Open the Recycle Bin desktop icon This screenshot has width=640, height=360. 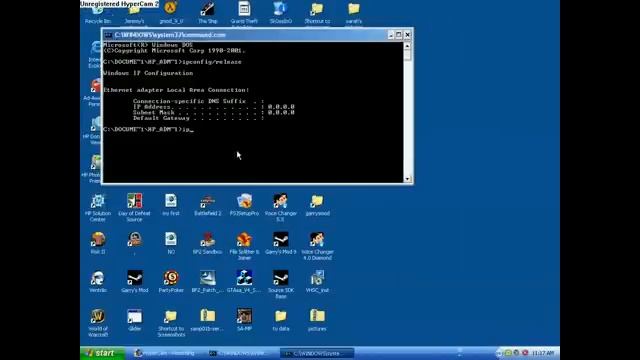pos(98,13)
